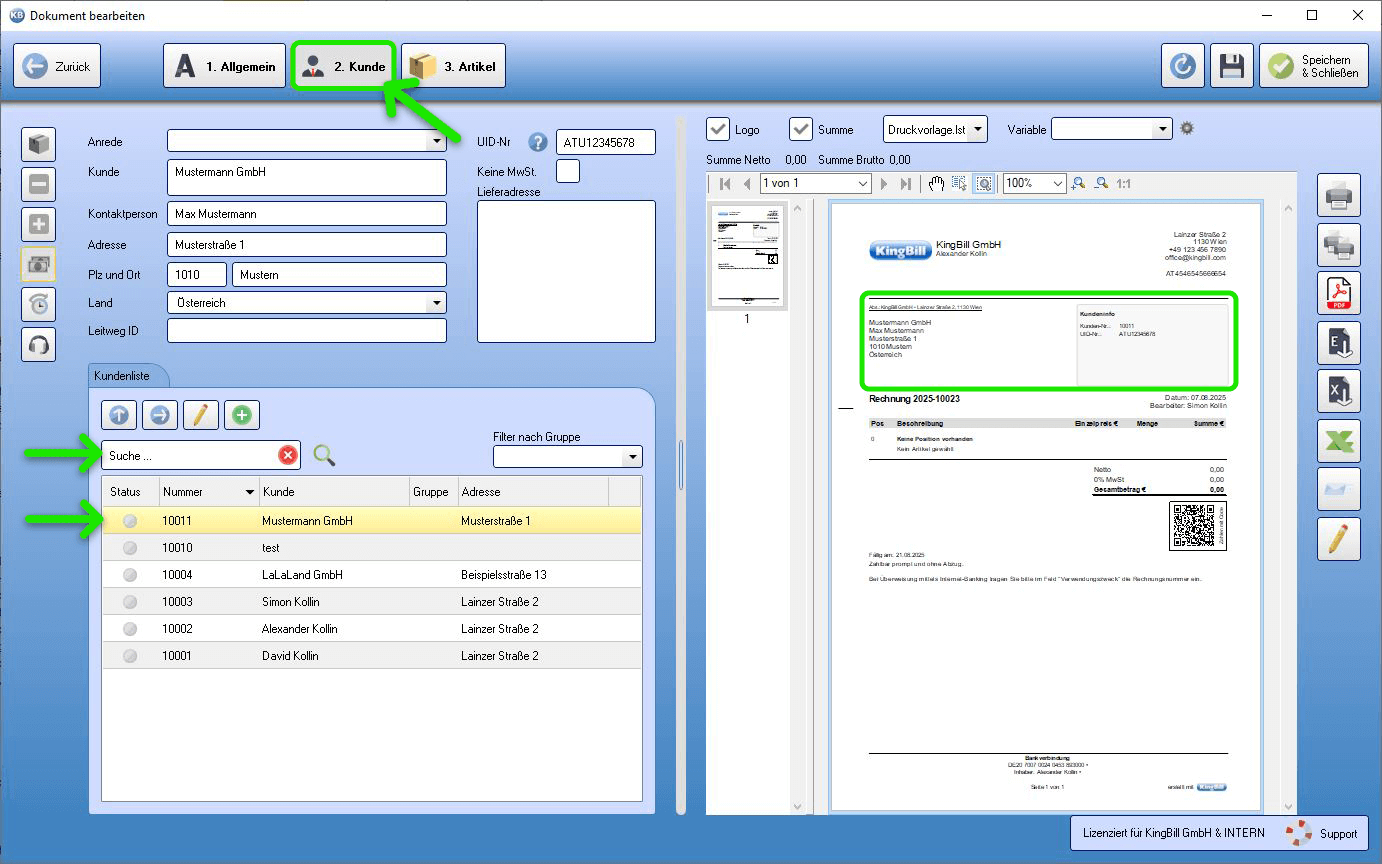Click the magnifying glass search icon

[324, 456]
